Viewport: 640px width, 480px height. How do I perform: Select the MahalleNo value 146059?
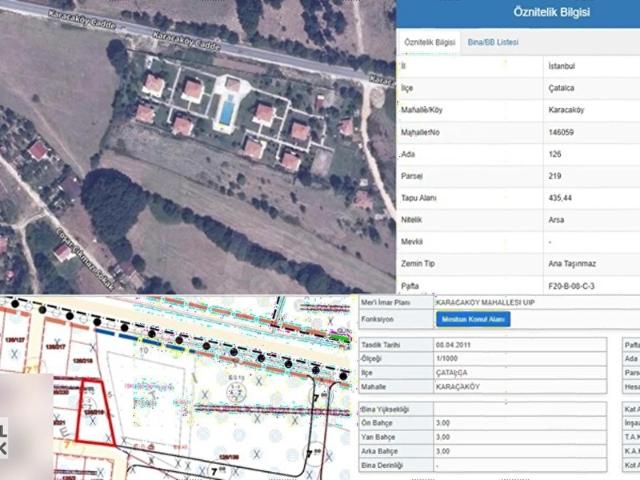point(563,133)
